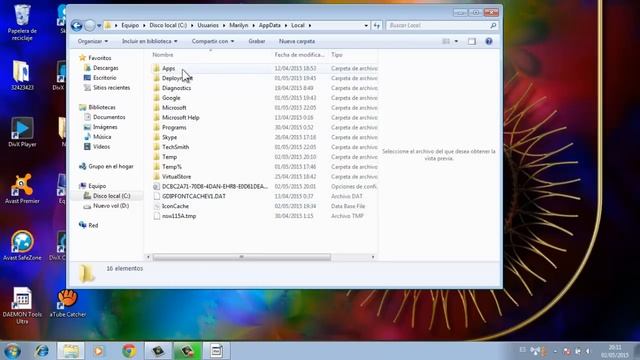Select DAEMON Tools Ultra desktop shortcut
The width and height of the screenshot is (640, 360).
click(x=22, y=306)
